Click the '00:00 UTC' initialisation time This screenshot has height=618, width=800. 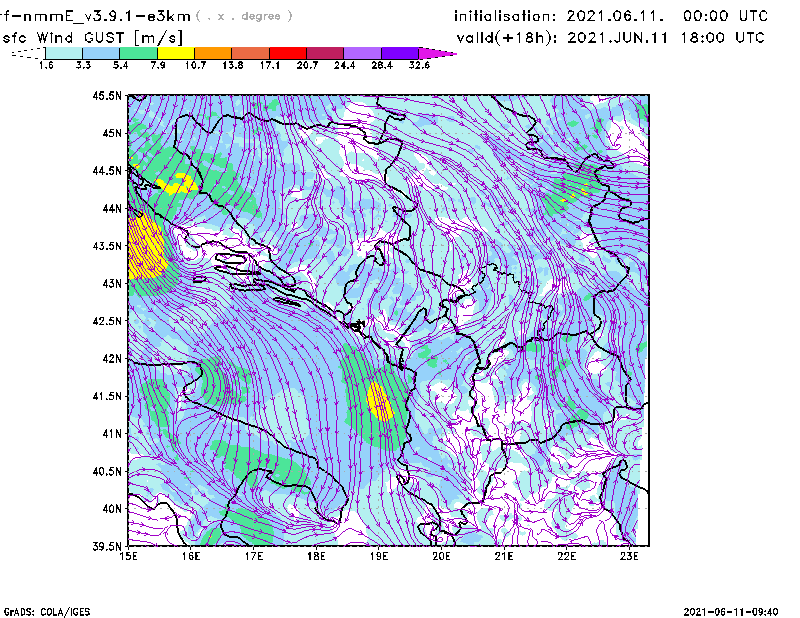(725, 16)
